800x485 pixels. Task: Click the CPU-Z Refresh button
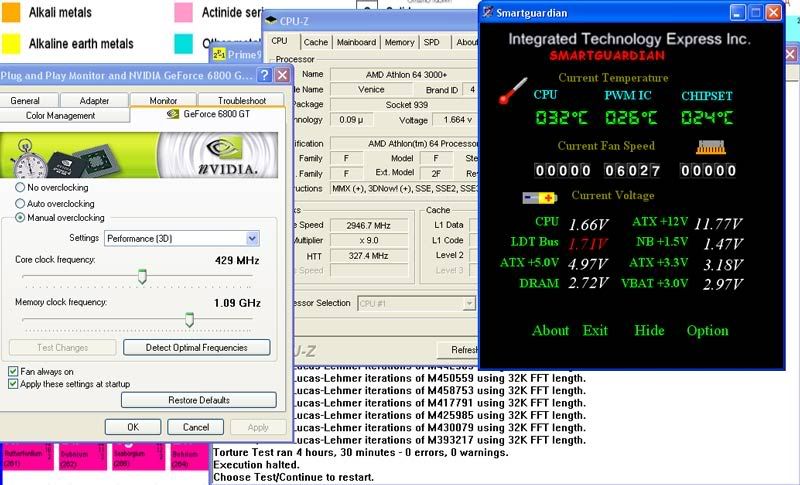[458, 350]
